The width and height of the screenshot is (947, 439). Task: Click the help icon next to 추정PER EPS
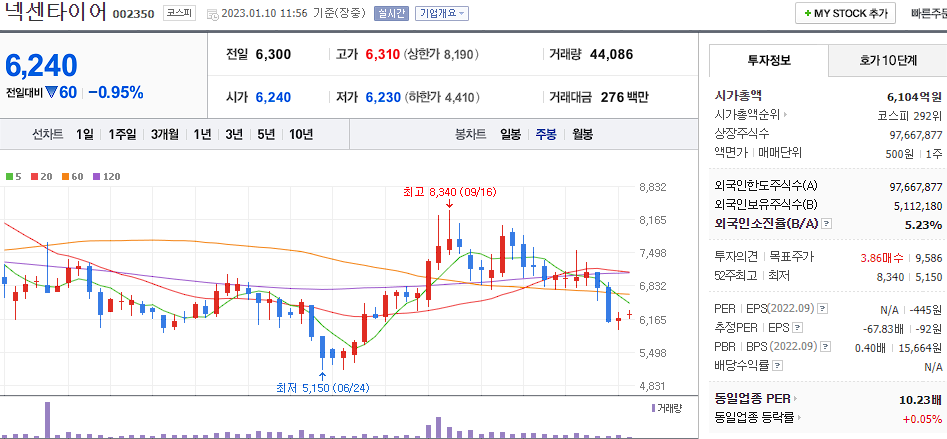coord(798,328)
